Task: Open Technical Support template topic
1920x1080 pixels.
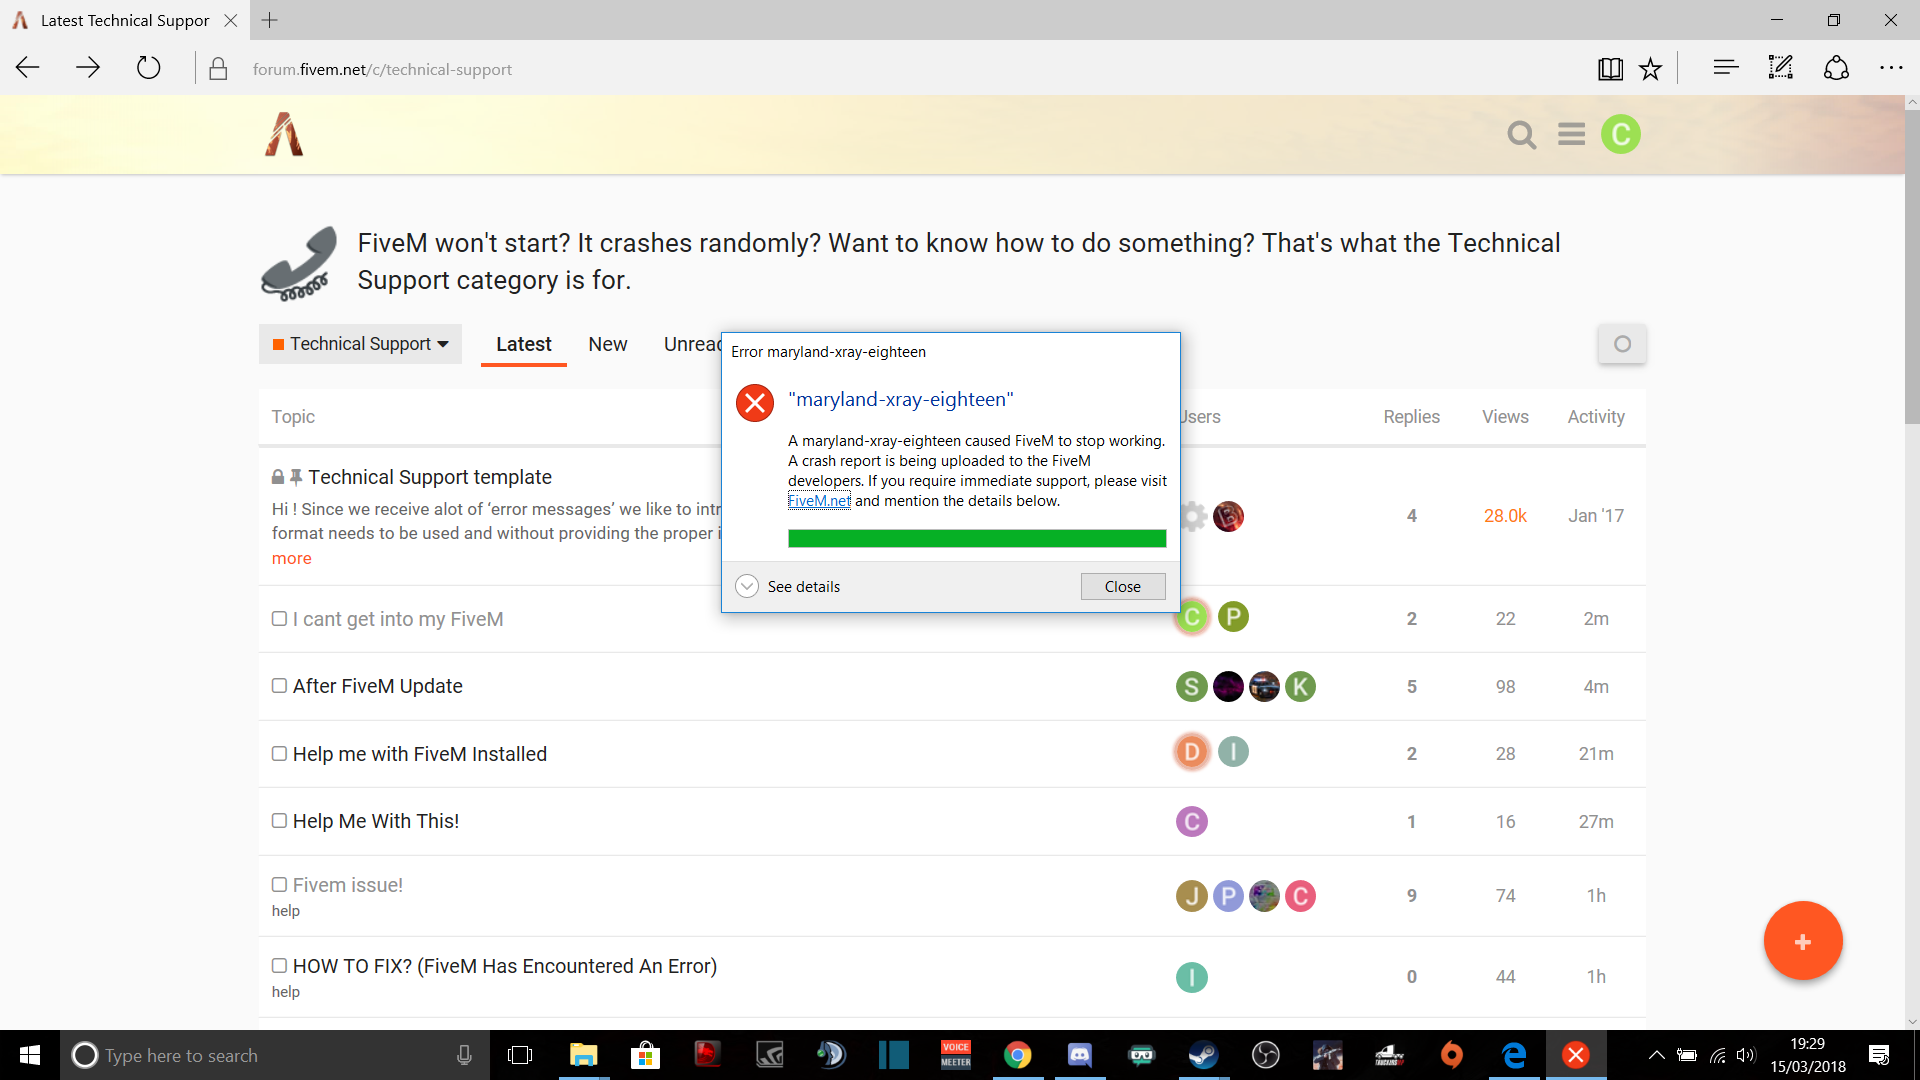Action: coord(430,477)
